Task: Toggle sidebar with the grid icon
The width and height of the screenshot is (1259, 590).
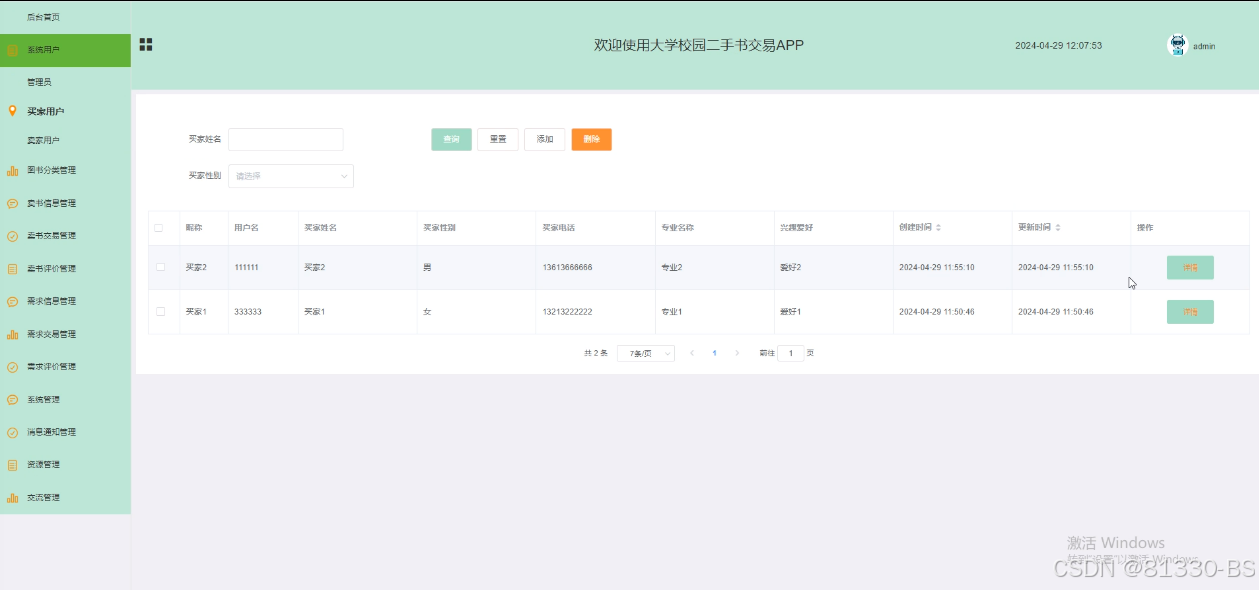Action: pyautogui.click(x=146, y=45)
